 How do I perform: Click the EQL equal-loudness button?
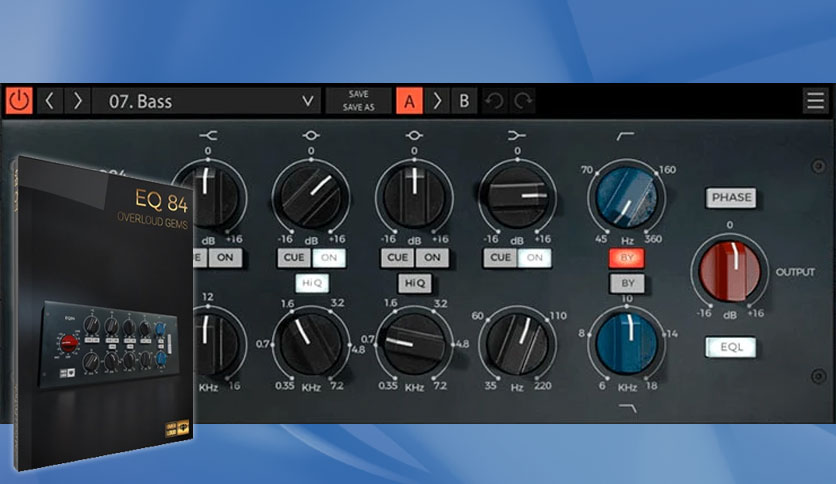[731, 347]
